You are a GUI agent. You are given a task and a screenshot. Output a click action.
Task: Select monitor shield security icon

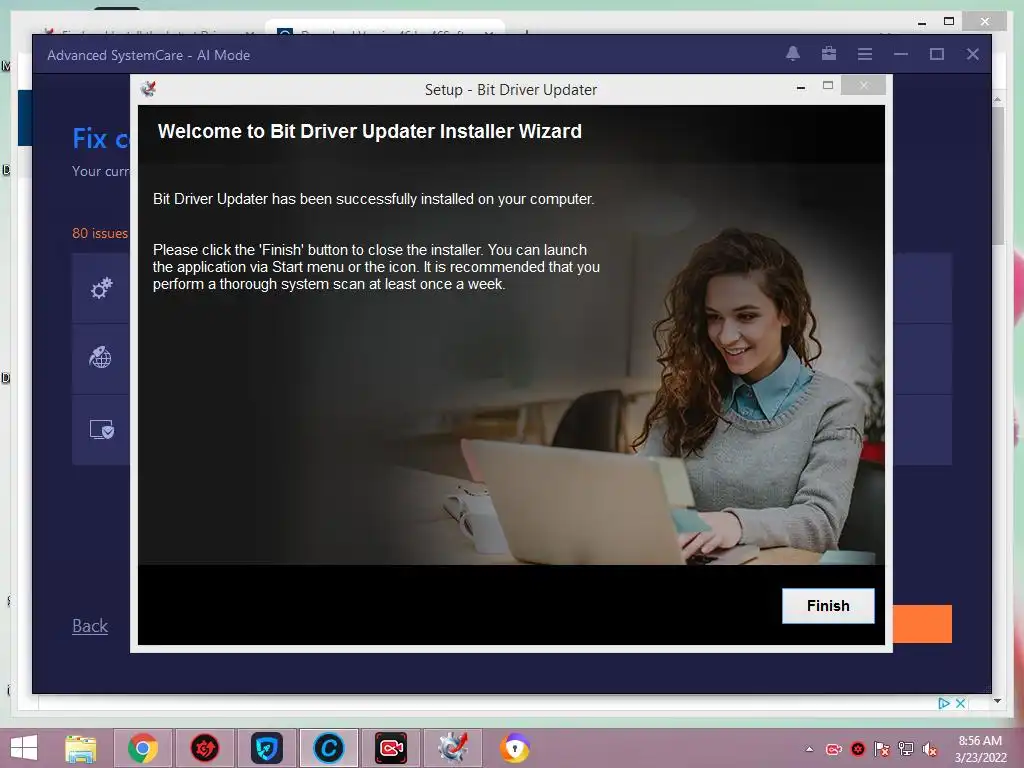point(101,429)
